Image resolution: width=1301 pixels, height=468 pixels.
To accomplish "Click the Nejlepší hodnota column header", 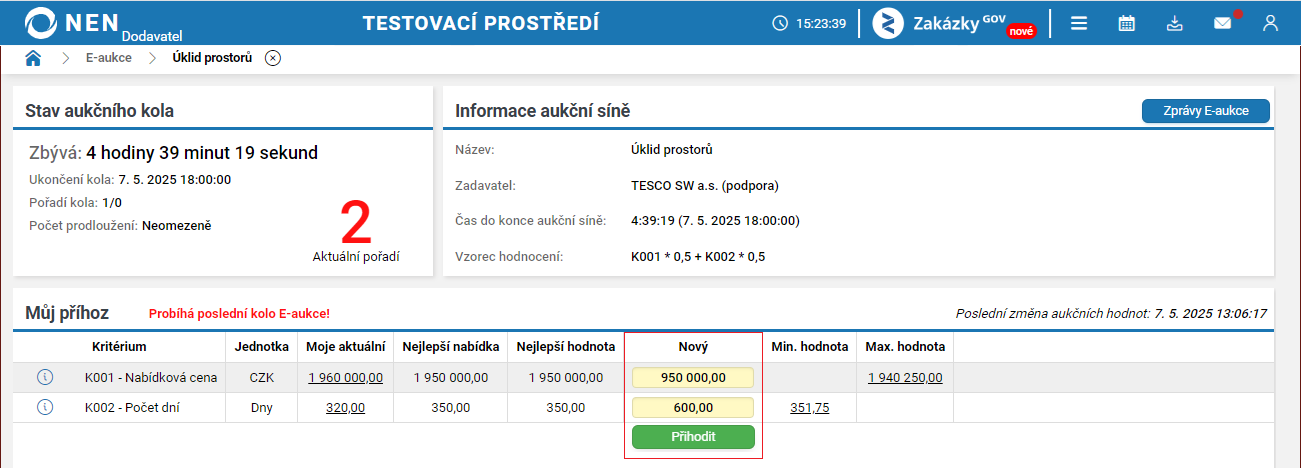I will (565, 347).
